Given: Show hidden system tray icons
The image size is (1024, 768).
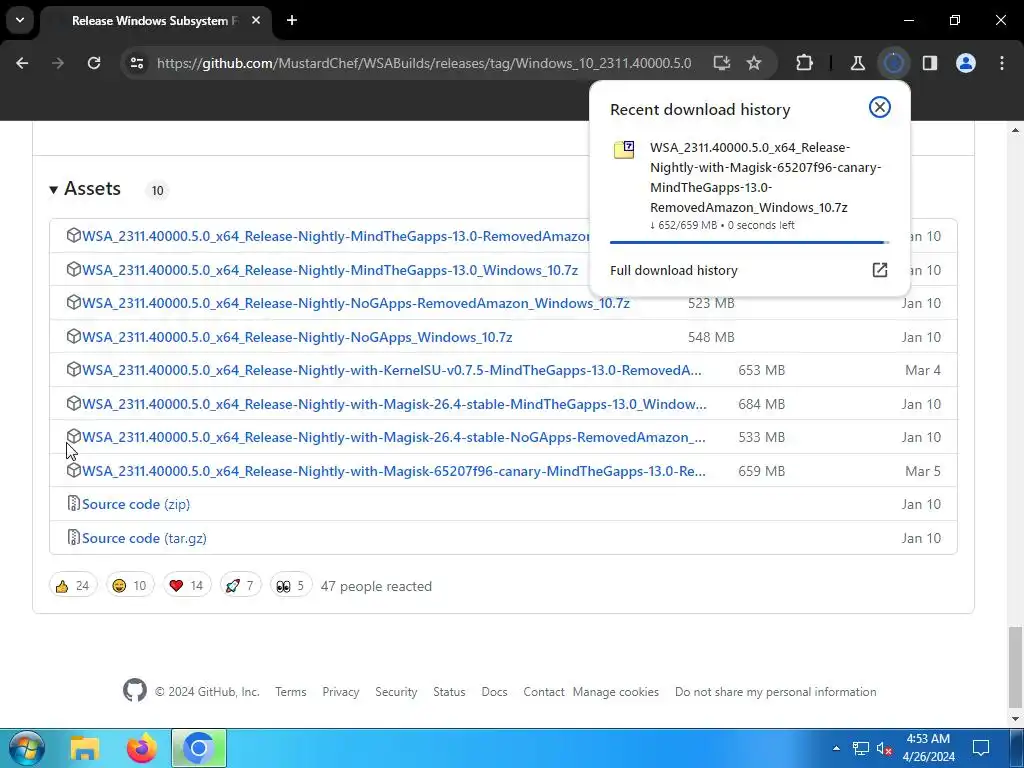Looking at the screenshot, I should click(x=837, y=748).
